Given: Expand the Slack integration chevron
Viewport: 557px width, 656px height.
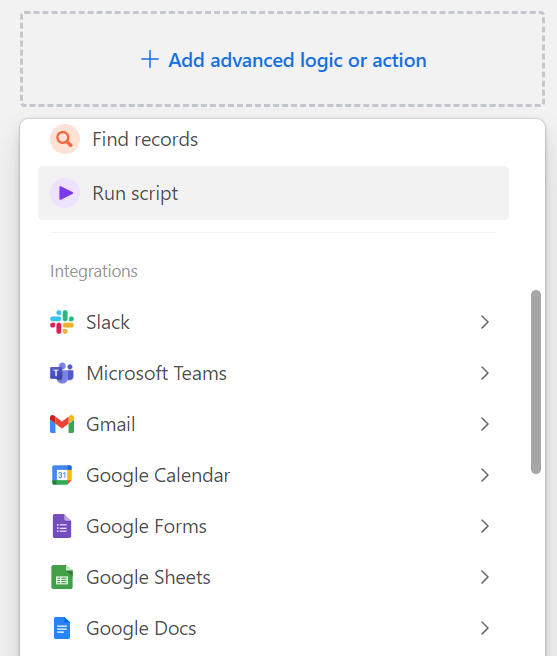Looking at the screenshot, I should coord(485,322).
